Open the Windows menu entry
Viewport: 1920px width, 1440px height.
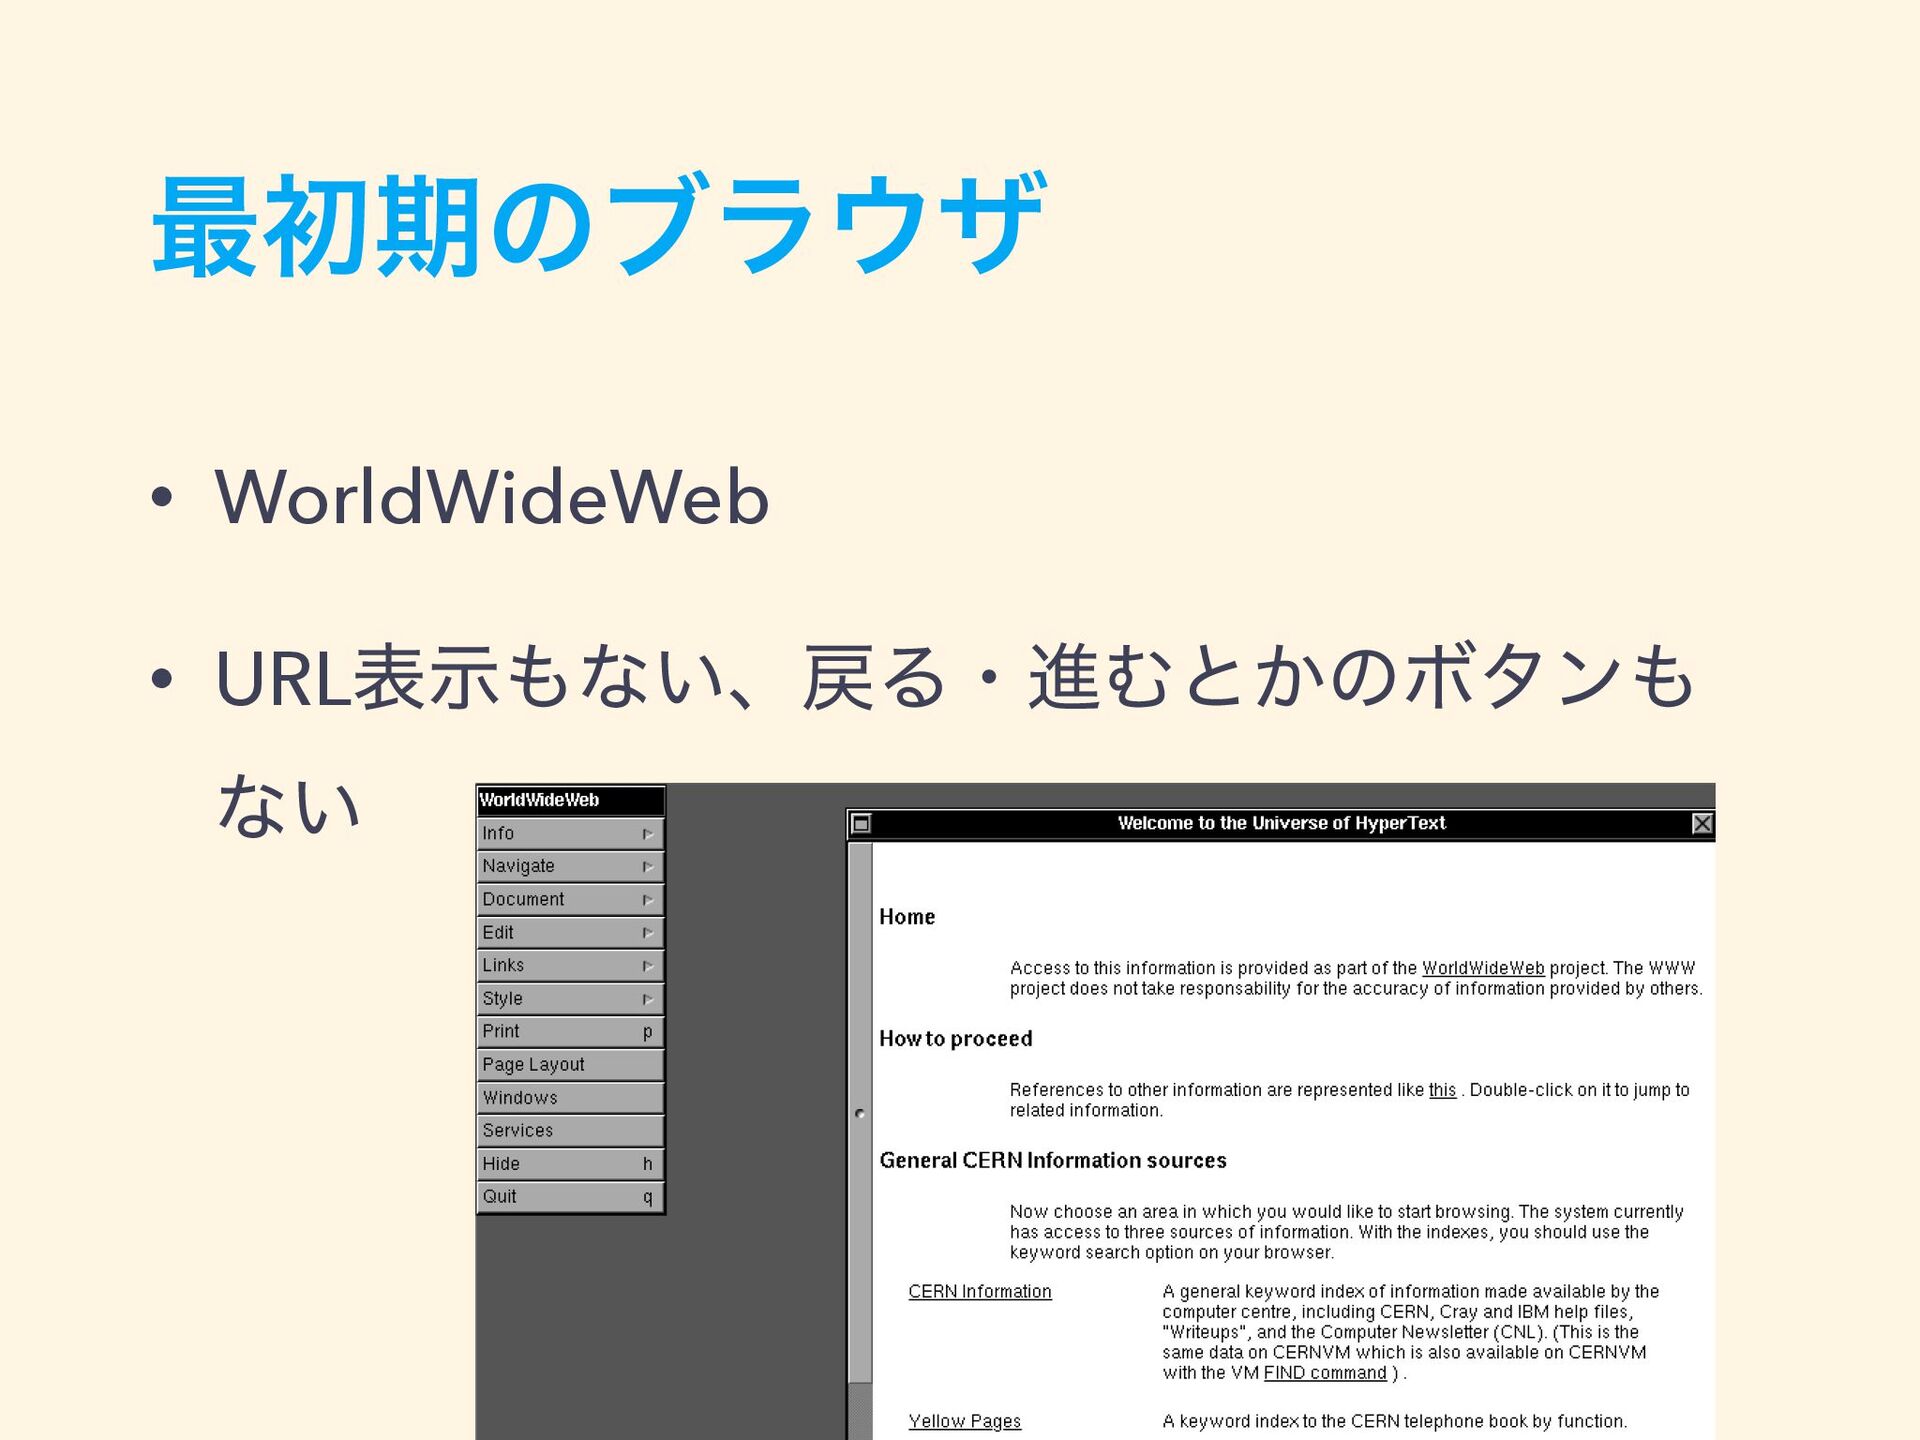coord(570,1097)
